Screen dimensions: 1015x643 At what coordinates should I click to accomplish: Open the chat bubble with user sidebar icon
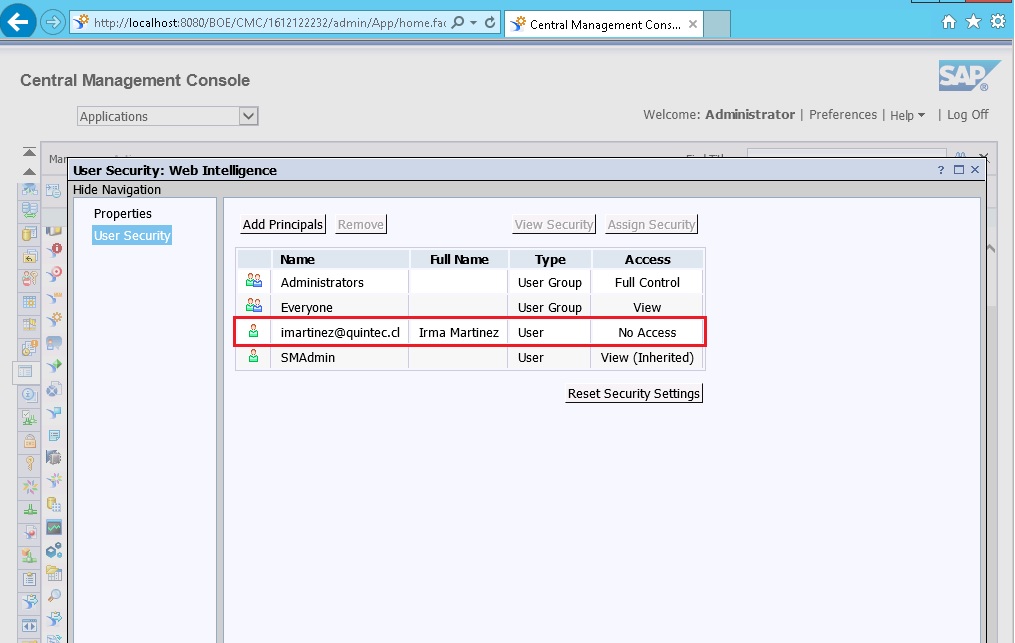click(54, 343)
